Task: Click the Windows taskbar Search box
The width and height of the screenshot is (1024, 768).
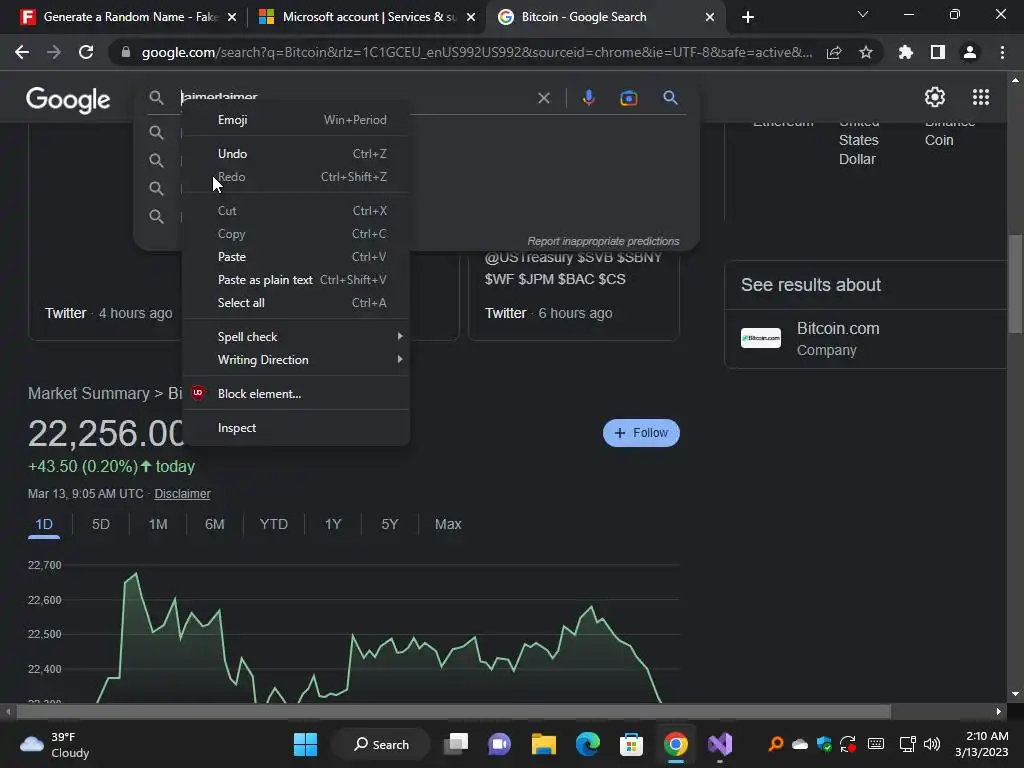Action: 381,744
